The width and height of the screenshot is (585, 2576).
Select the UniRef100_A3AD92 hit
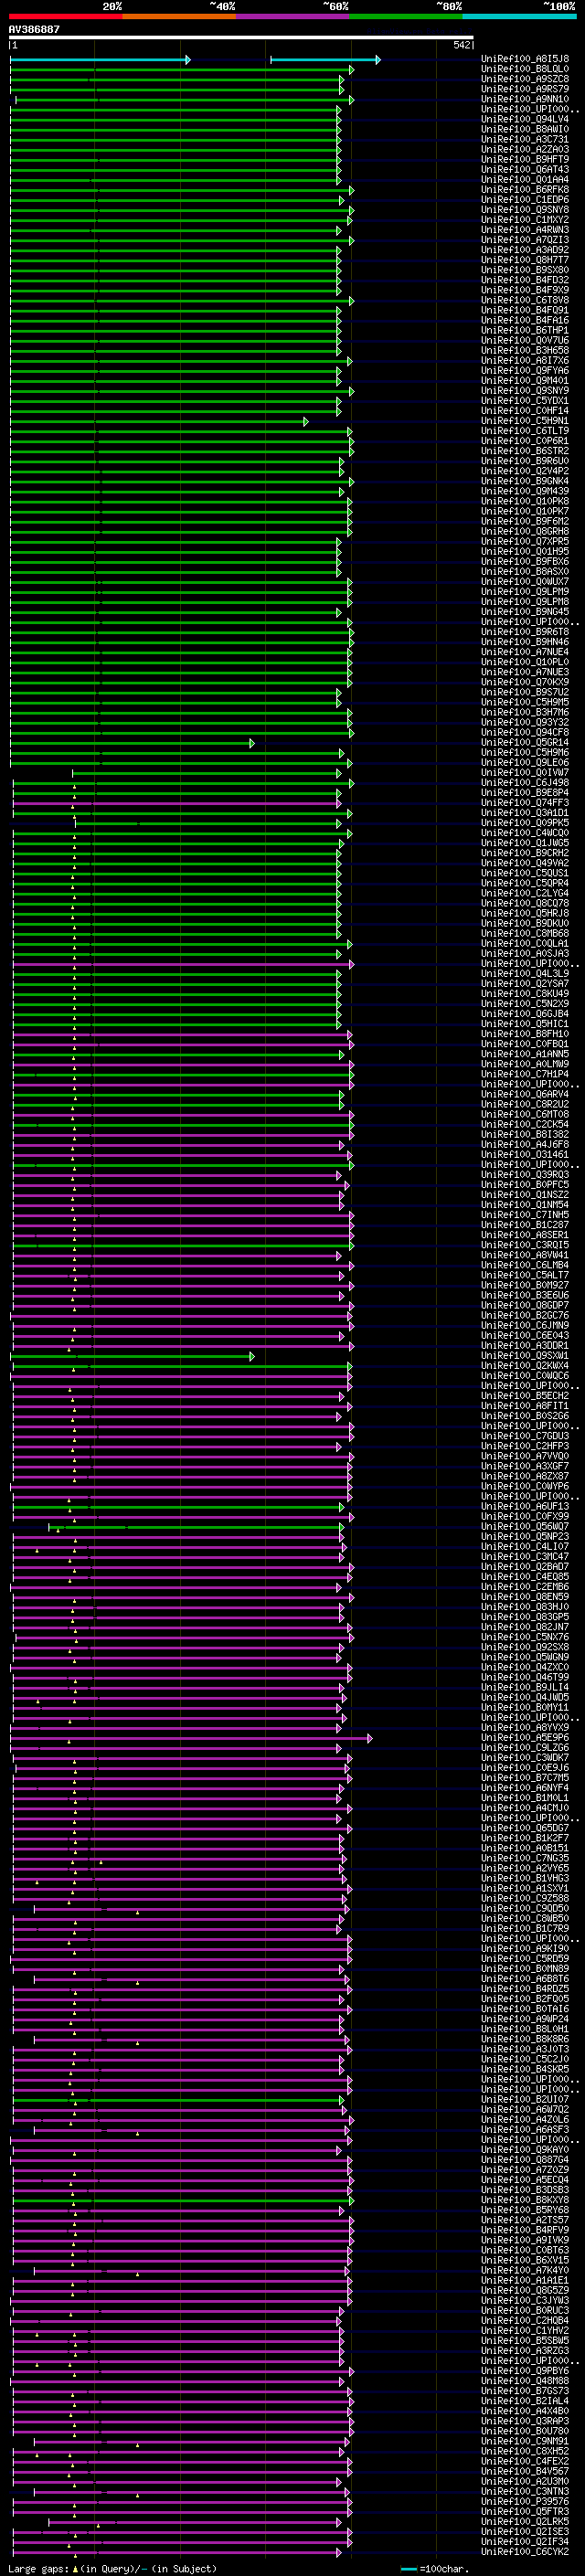[525, 250]
